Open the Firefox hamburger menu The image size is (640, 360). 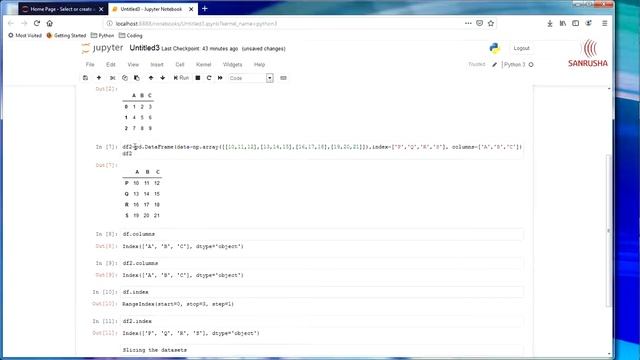(x=604, y=24)
